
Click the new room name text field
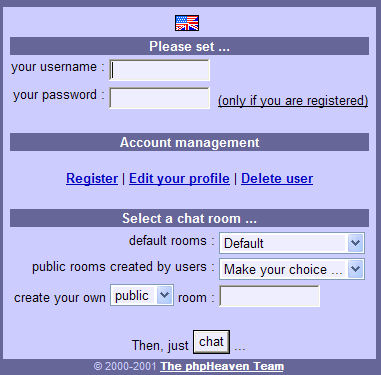[x=269, y=296]
